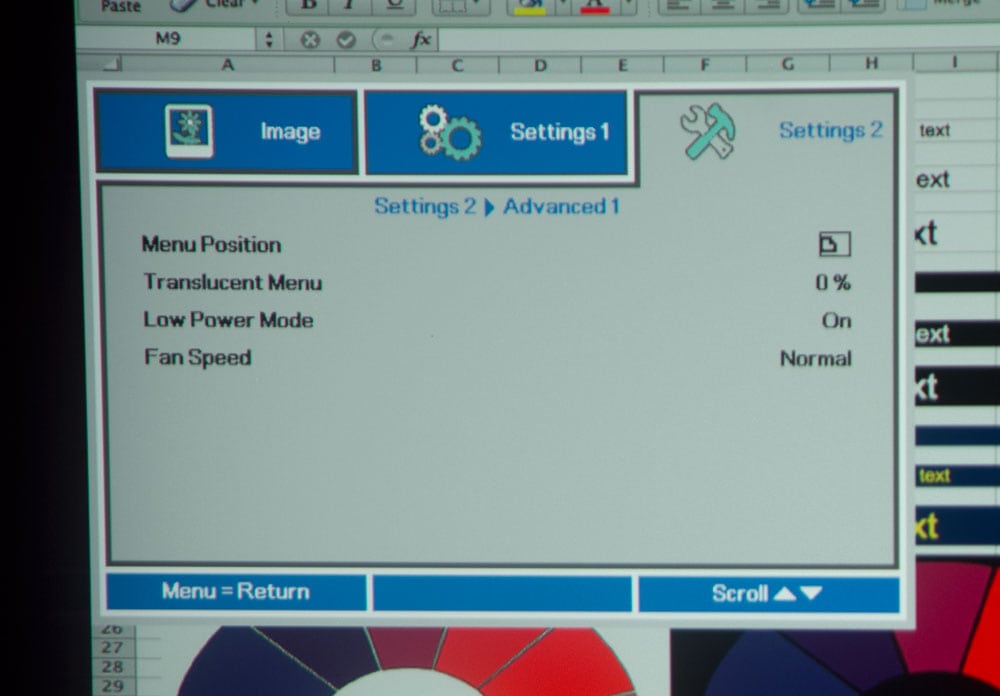Click the Settings 2 breadcrumb text

coord(425,207)
